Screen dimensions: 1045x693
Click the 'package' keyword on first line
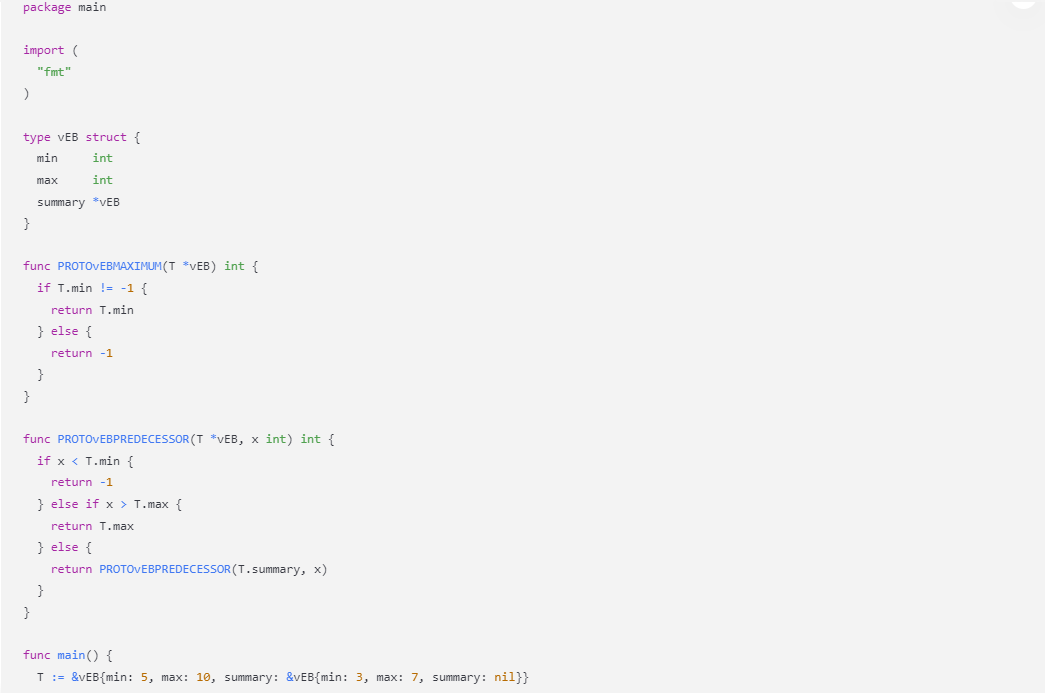point(47,7)
